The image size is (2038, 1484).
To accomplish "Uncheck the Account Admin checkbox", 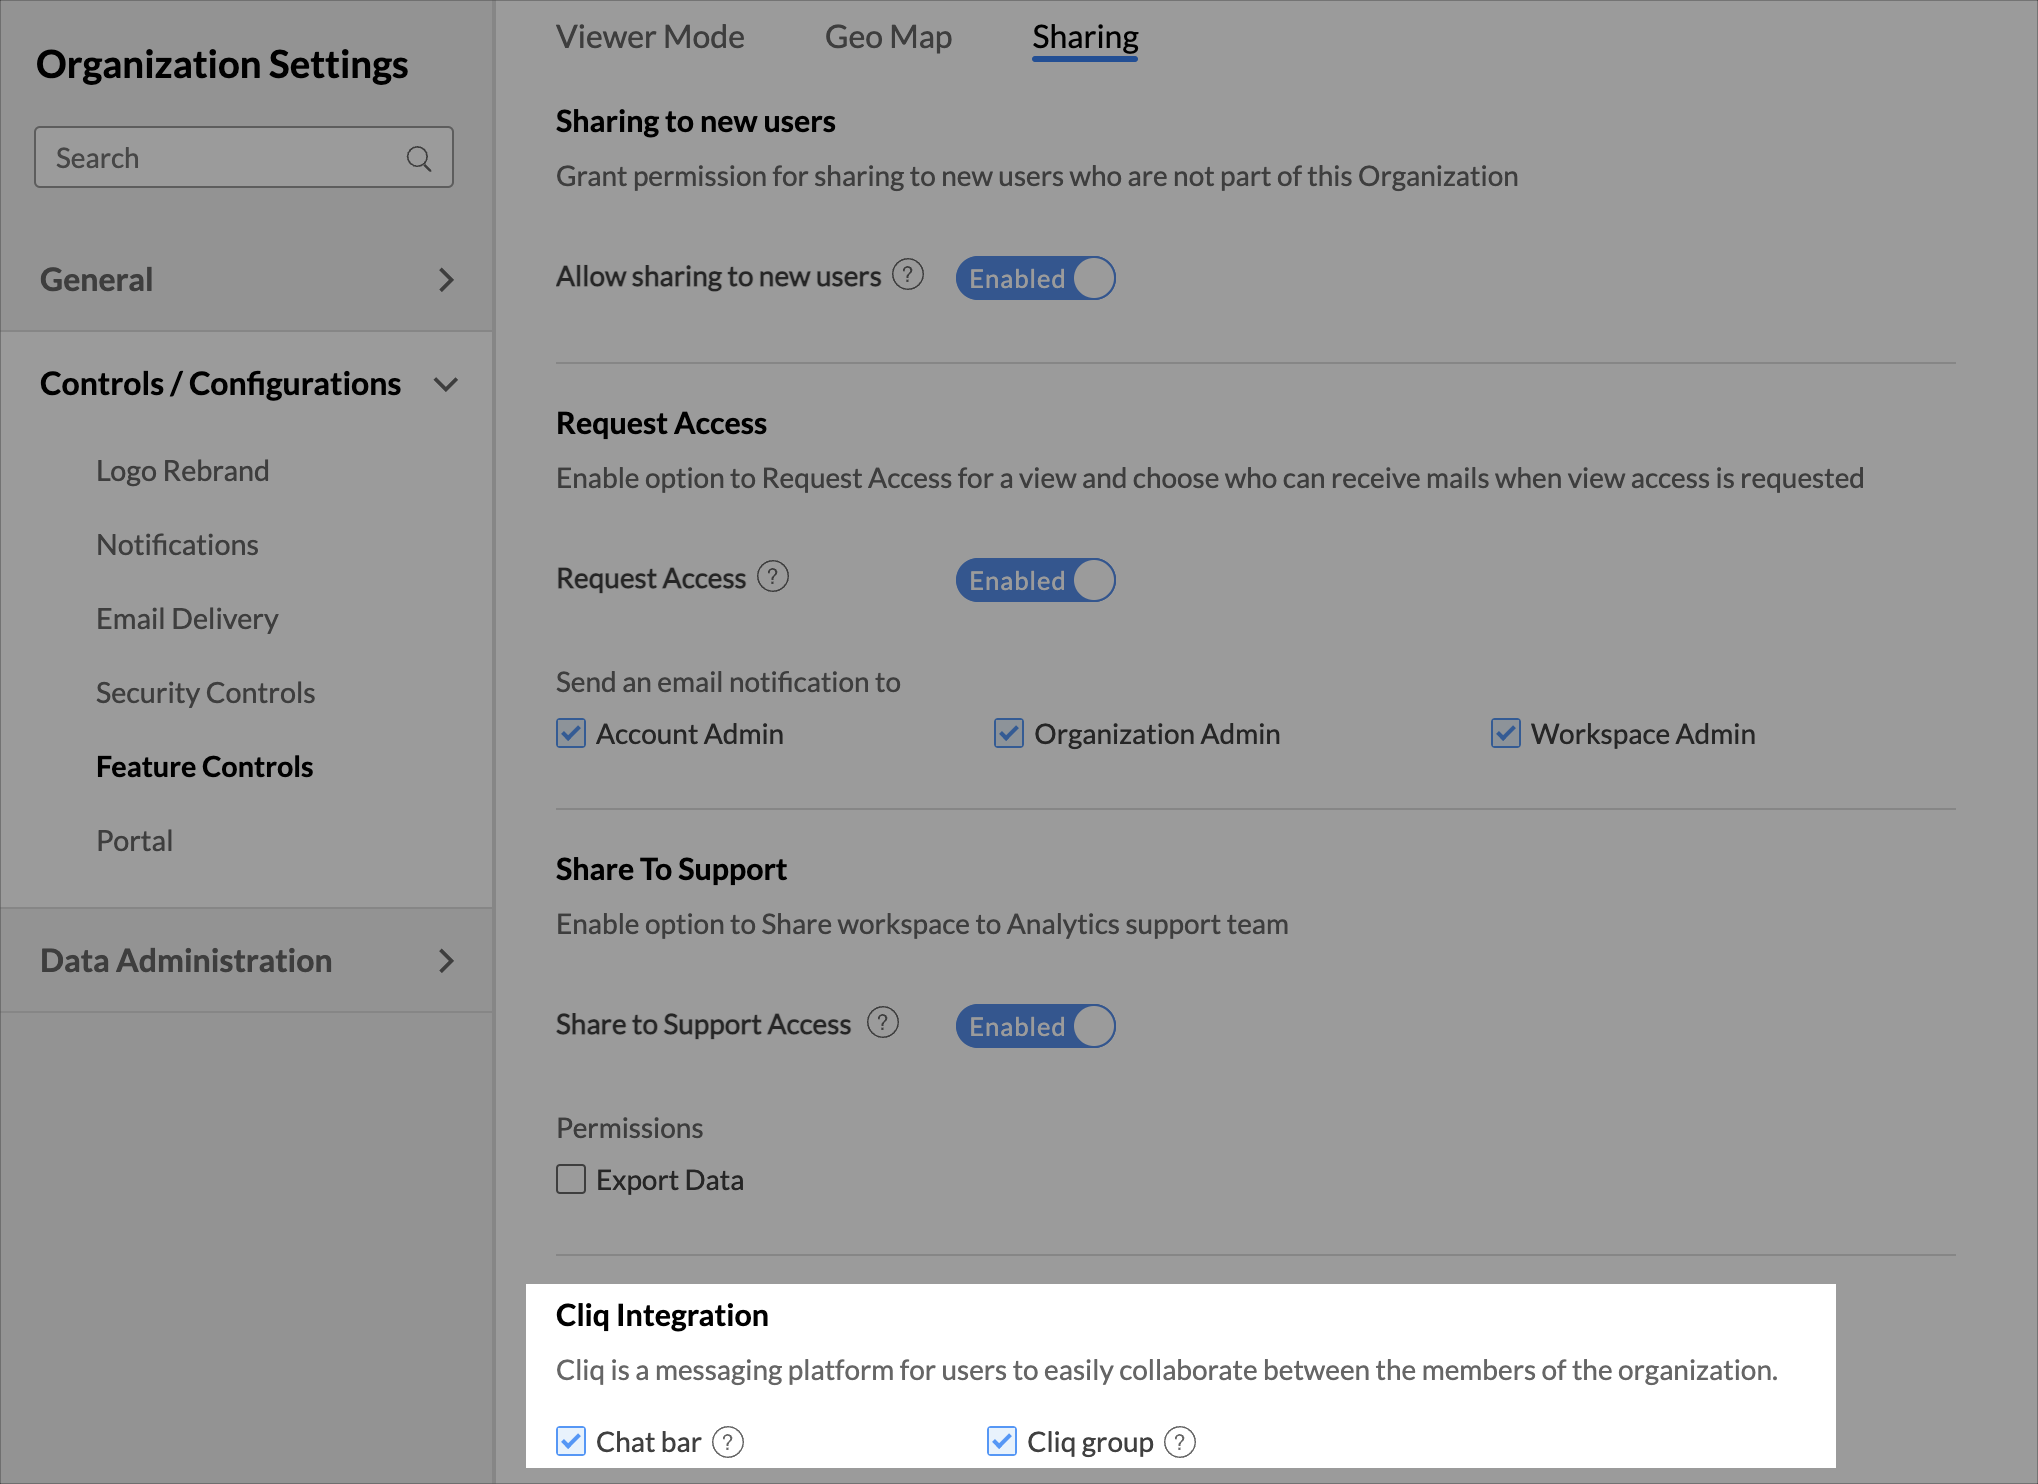I will point(571,733).
